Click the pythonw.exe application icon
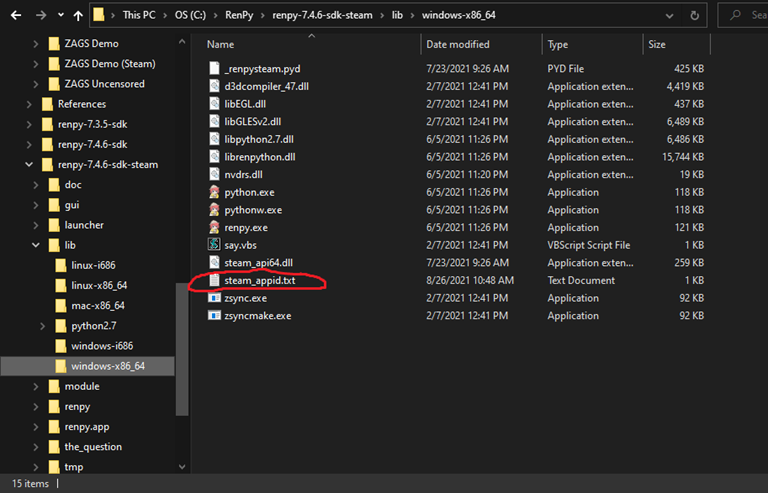The height and width of the screenshot is (493, 768). pyautogui.click(x=214, y=210)
